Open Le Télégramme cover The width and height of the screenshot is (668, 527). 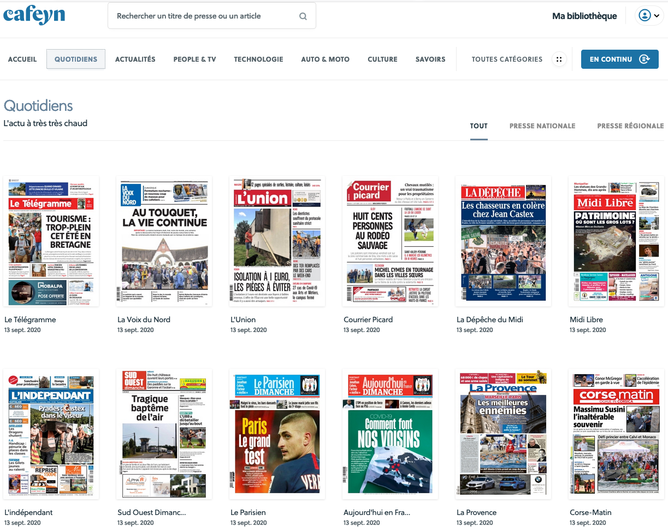pyautogui.click(x=52, y=242)
